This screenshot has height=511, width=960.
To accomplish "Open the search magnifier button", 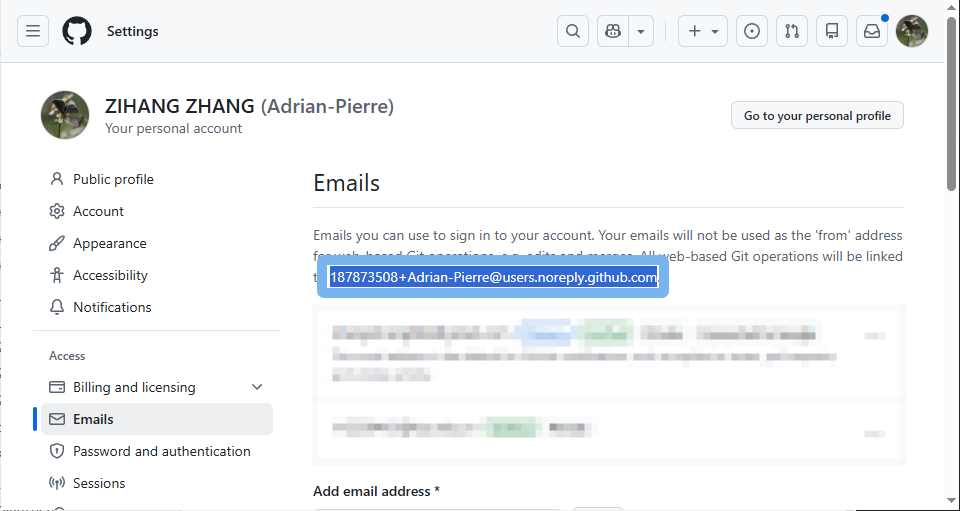I will click(x=573, y=31).
